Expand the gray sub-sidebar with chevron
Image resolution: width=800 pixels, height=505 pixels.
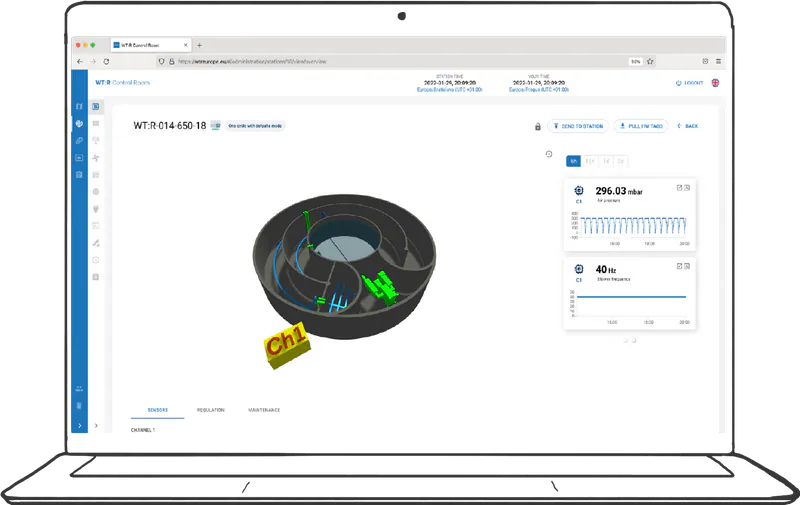click(96, 425)
